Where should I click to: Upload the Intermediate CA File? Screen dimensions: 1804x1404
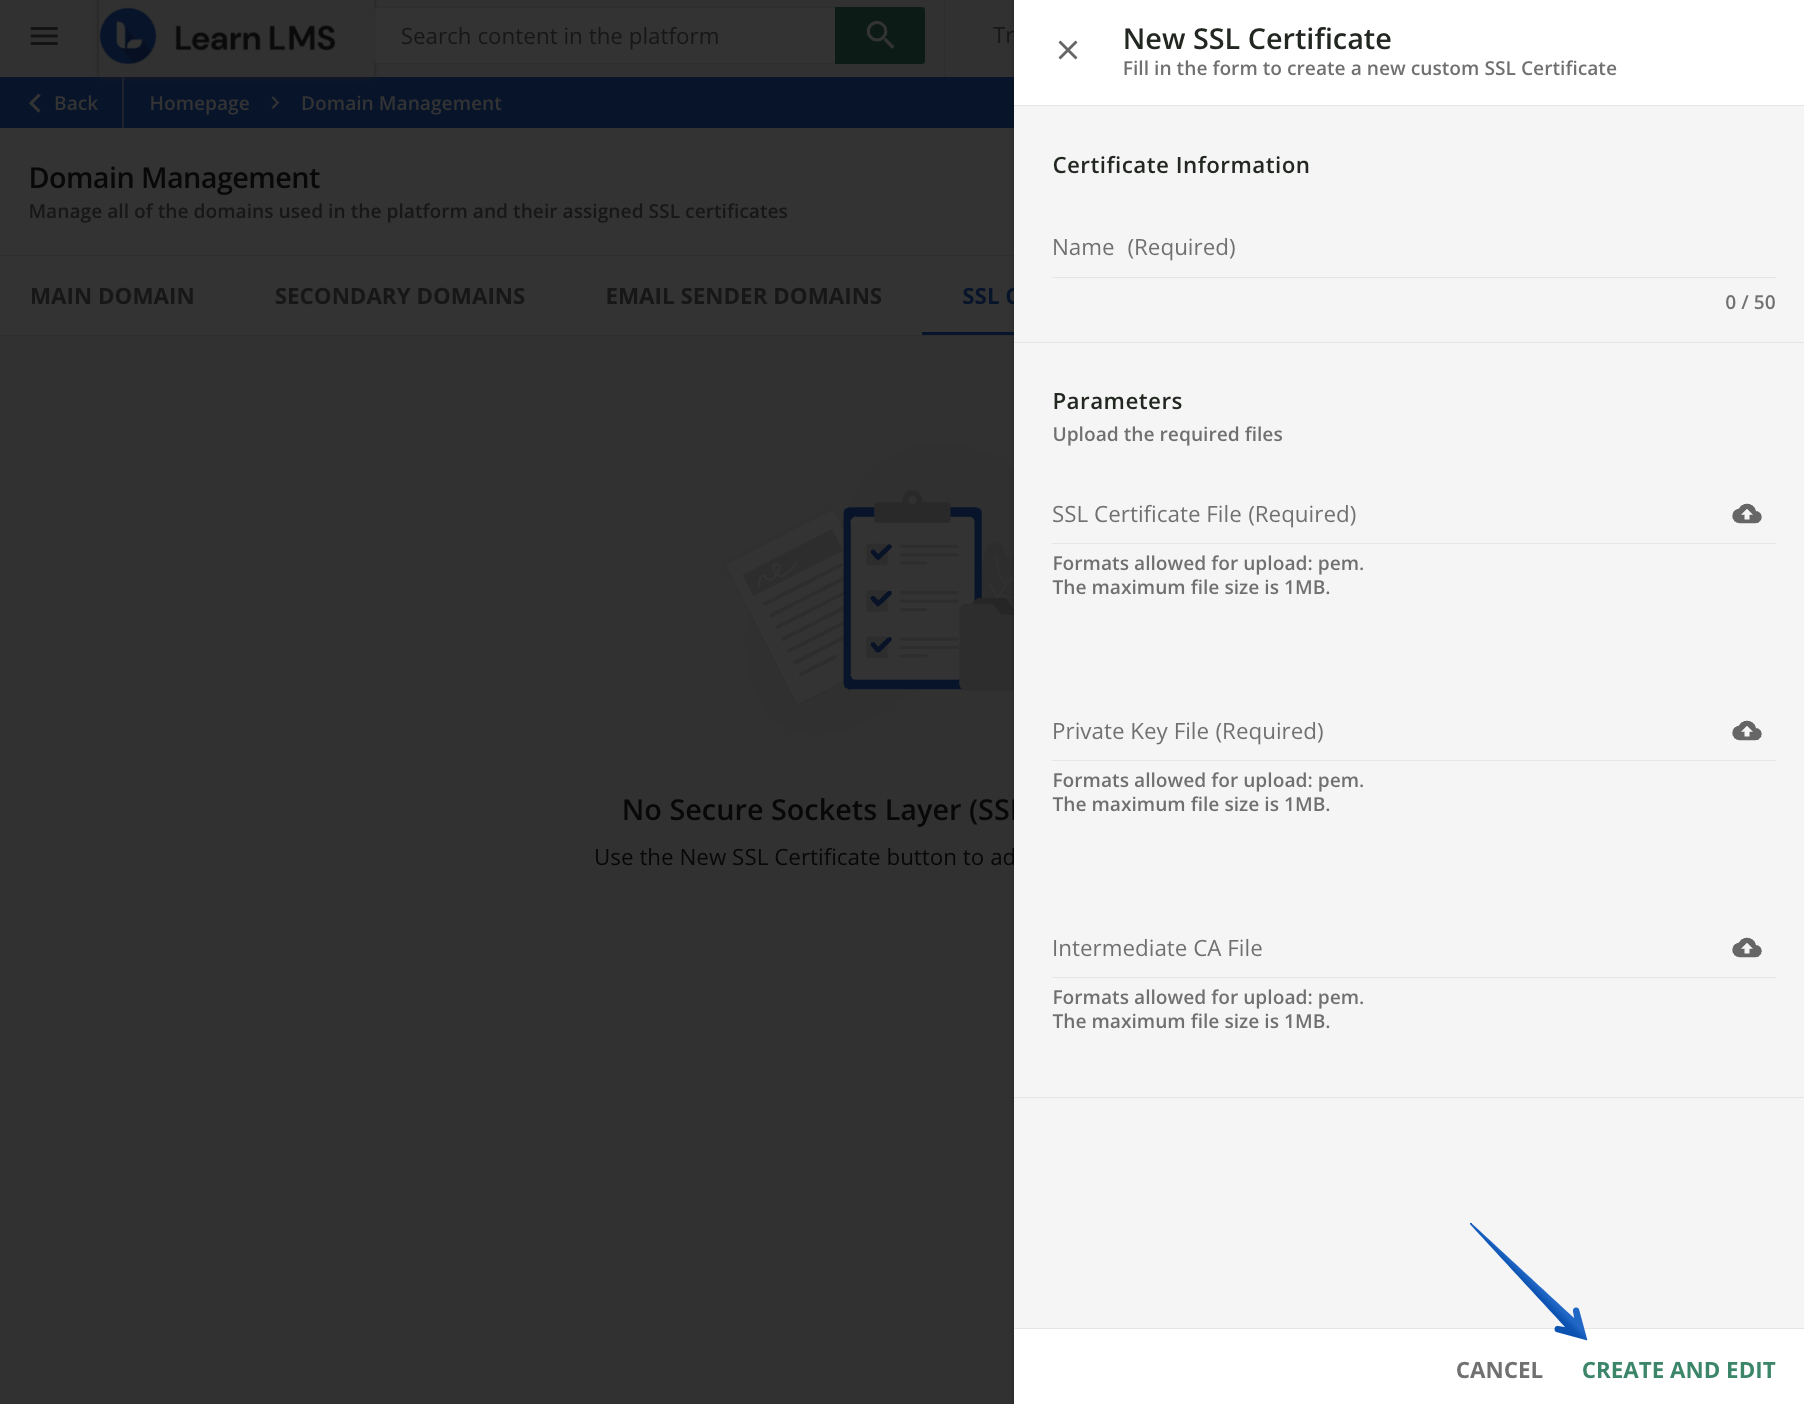click(x=1747, y=948)
